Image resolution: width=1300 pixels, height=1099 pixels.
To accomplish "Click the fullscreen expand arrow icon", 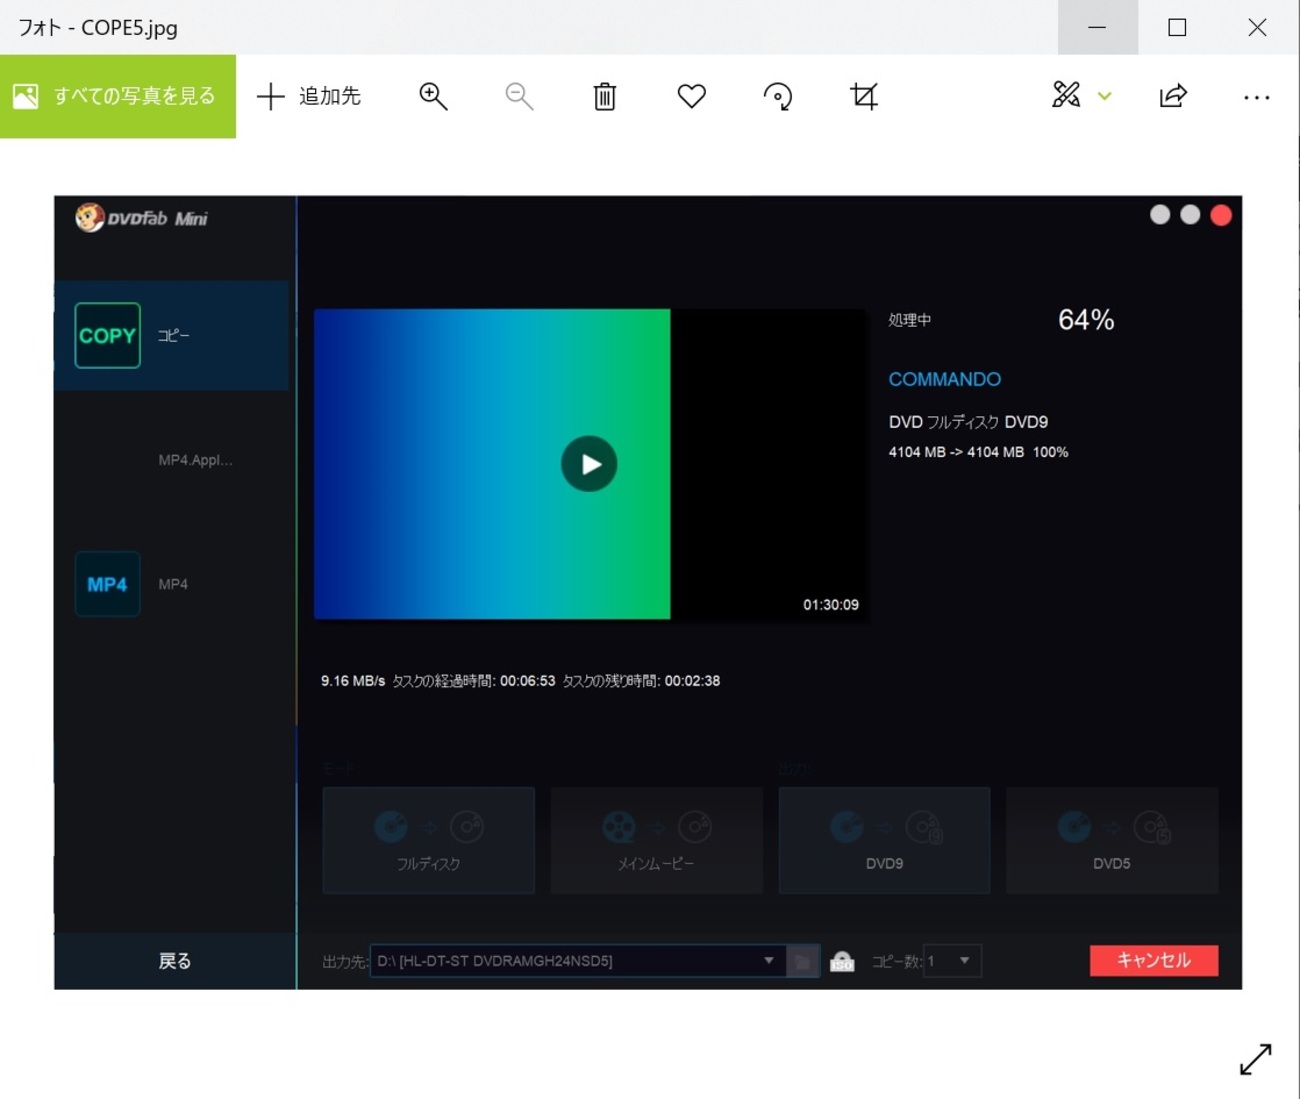I will (1255, 1059).
